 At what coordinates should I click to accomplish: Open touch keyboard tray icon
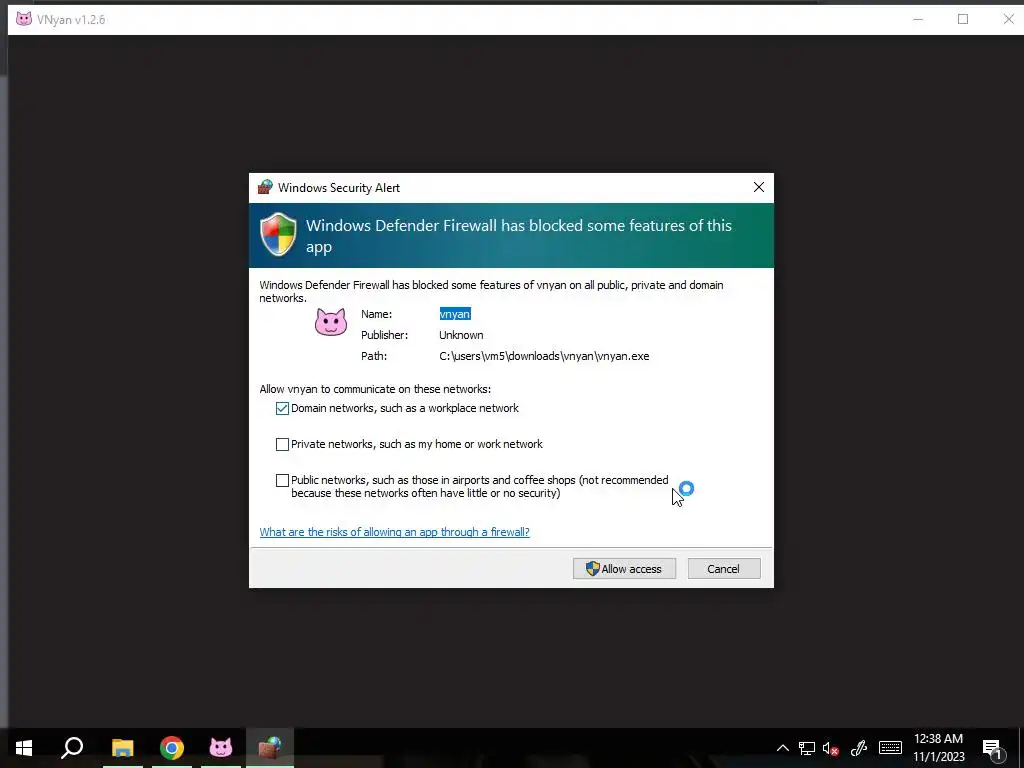tap(890, 748)
